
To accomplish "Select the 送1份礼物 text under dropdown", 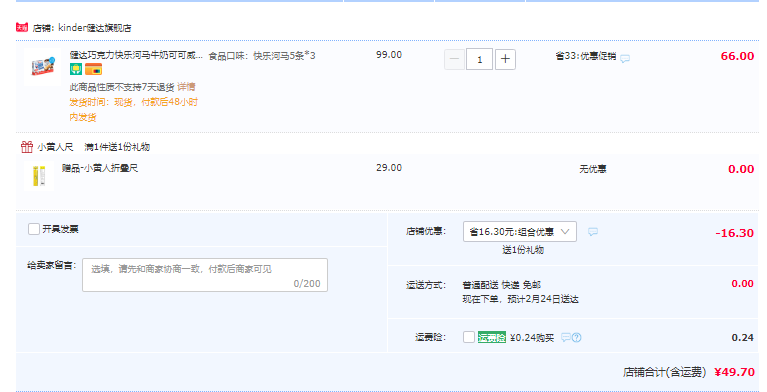I will click(523, 250).
